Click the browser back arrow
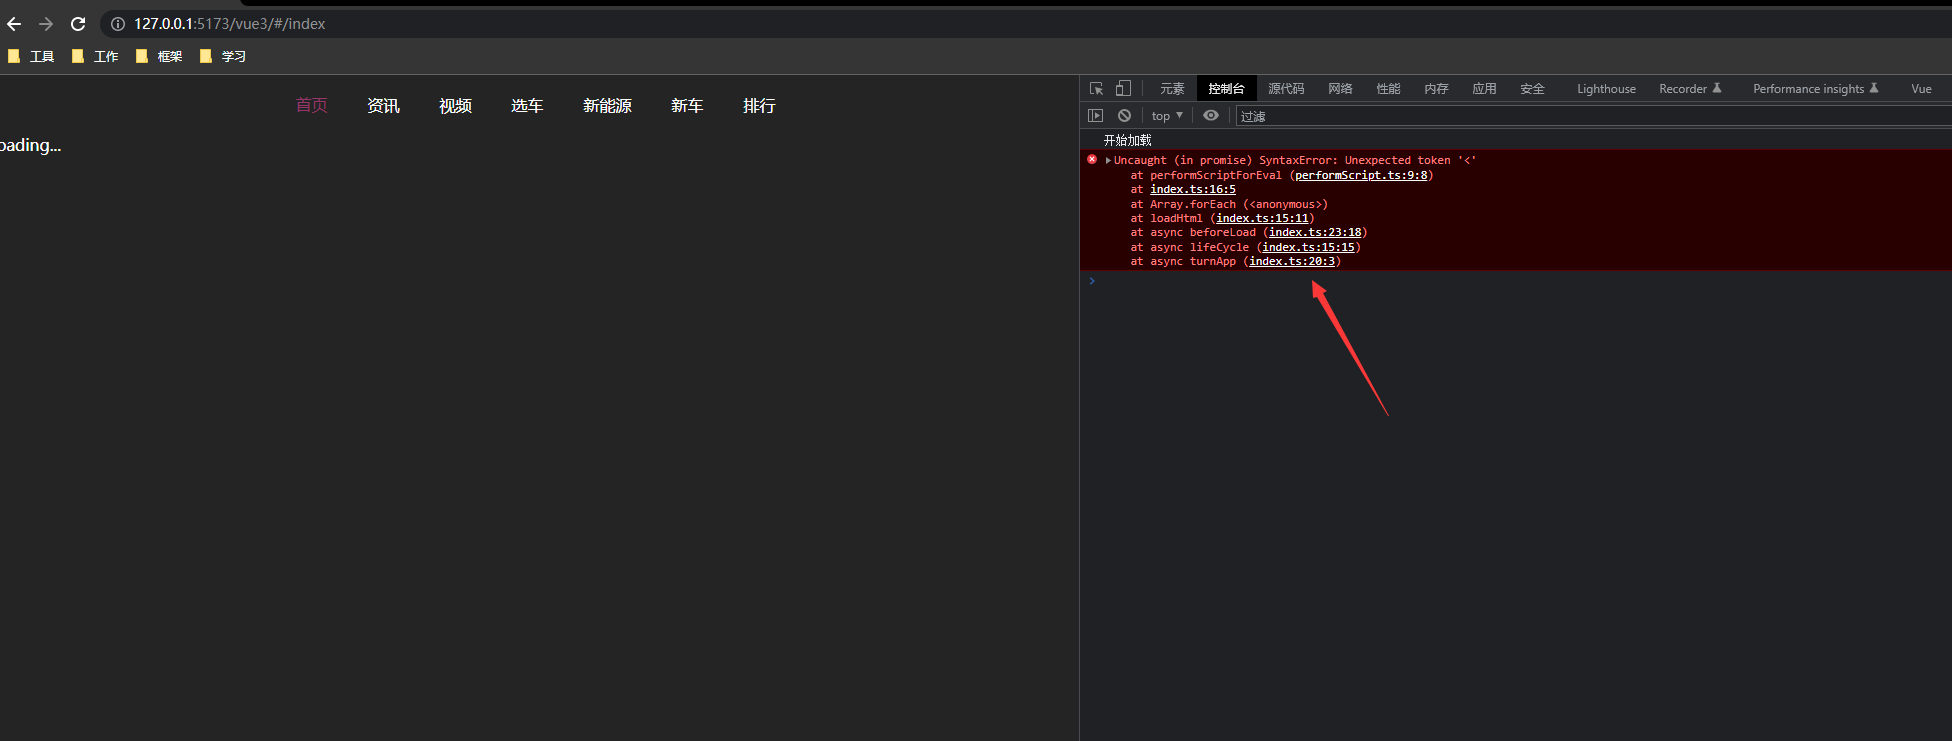Viewport: 1952px width, 741px height. point(14,24)
